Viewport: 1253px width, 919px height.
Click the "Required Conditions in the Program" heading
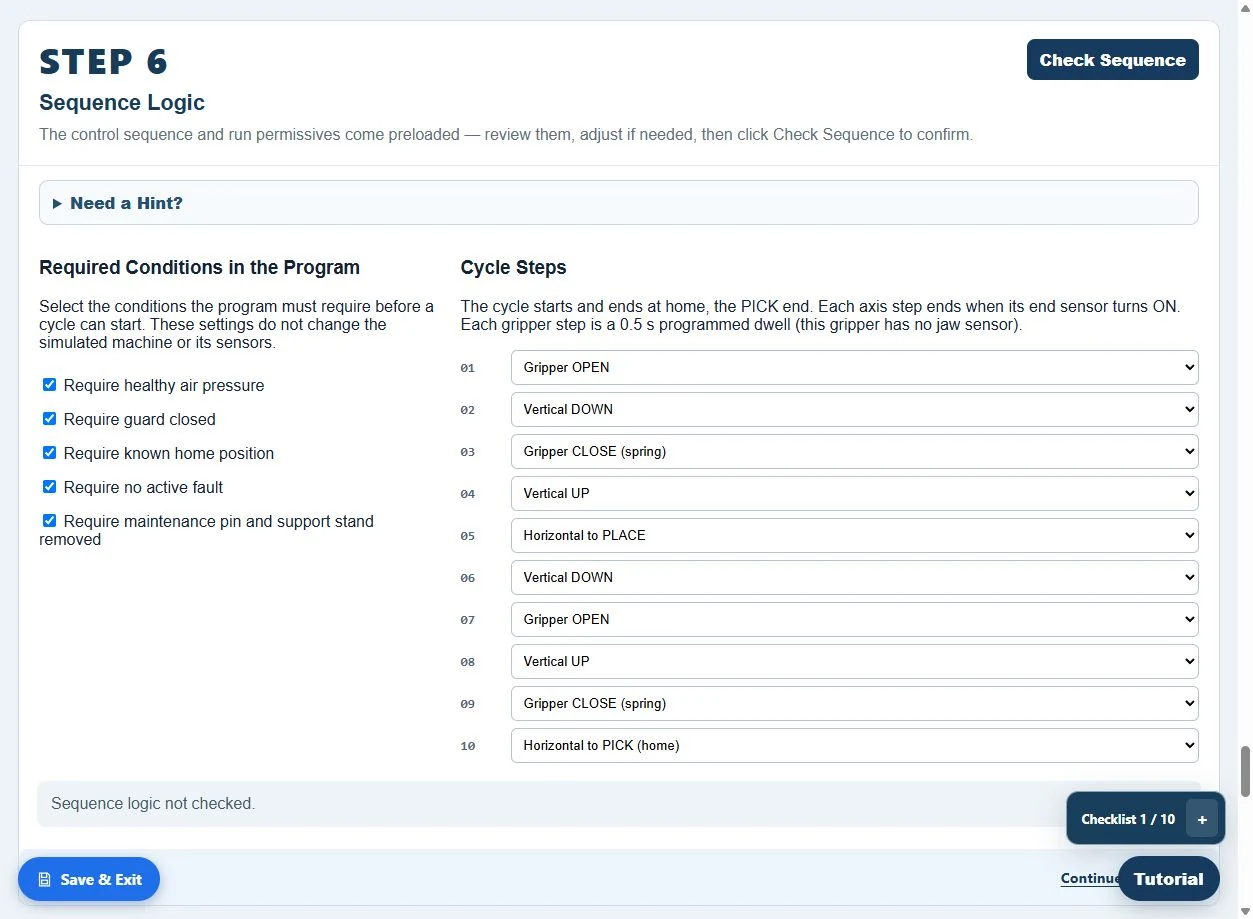[199, 267]
